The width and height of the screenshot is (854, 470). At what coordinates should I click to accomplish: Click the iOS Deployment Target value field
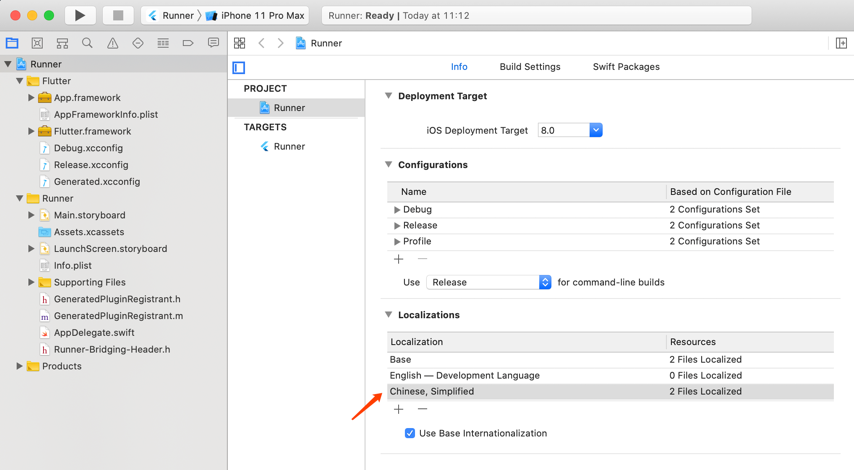click(564, 130)
